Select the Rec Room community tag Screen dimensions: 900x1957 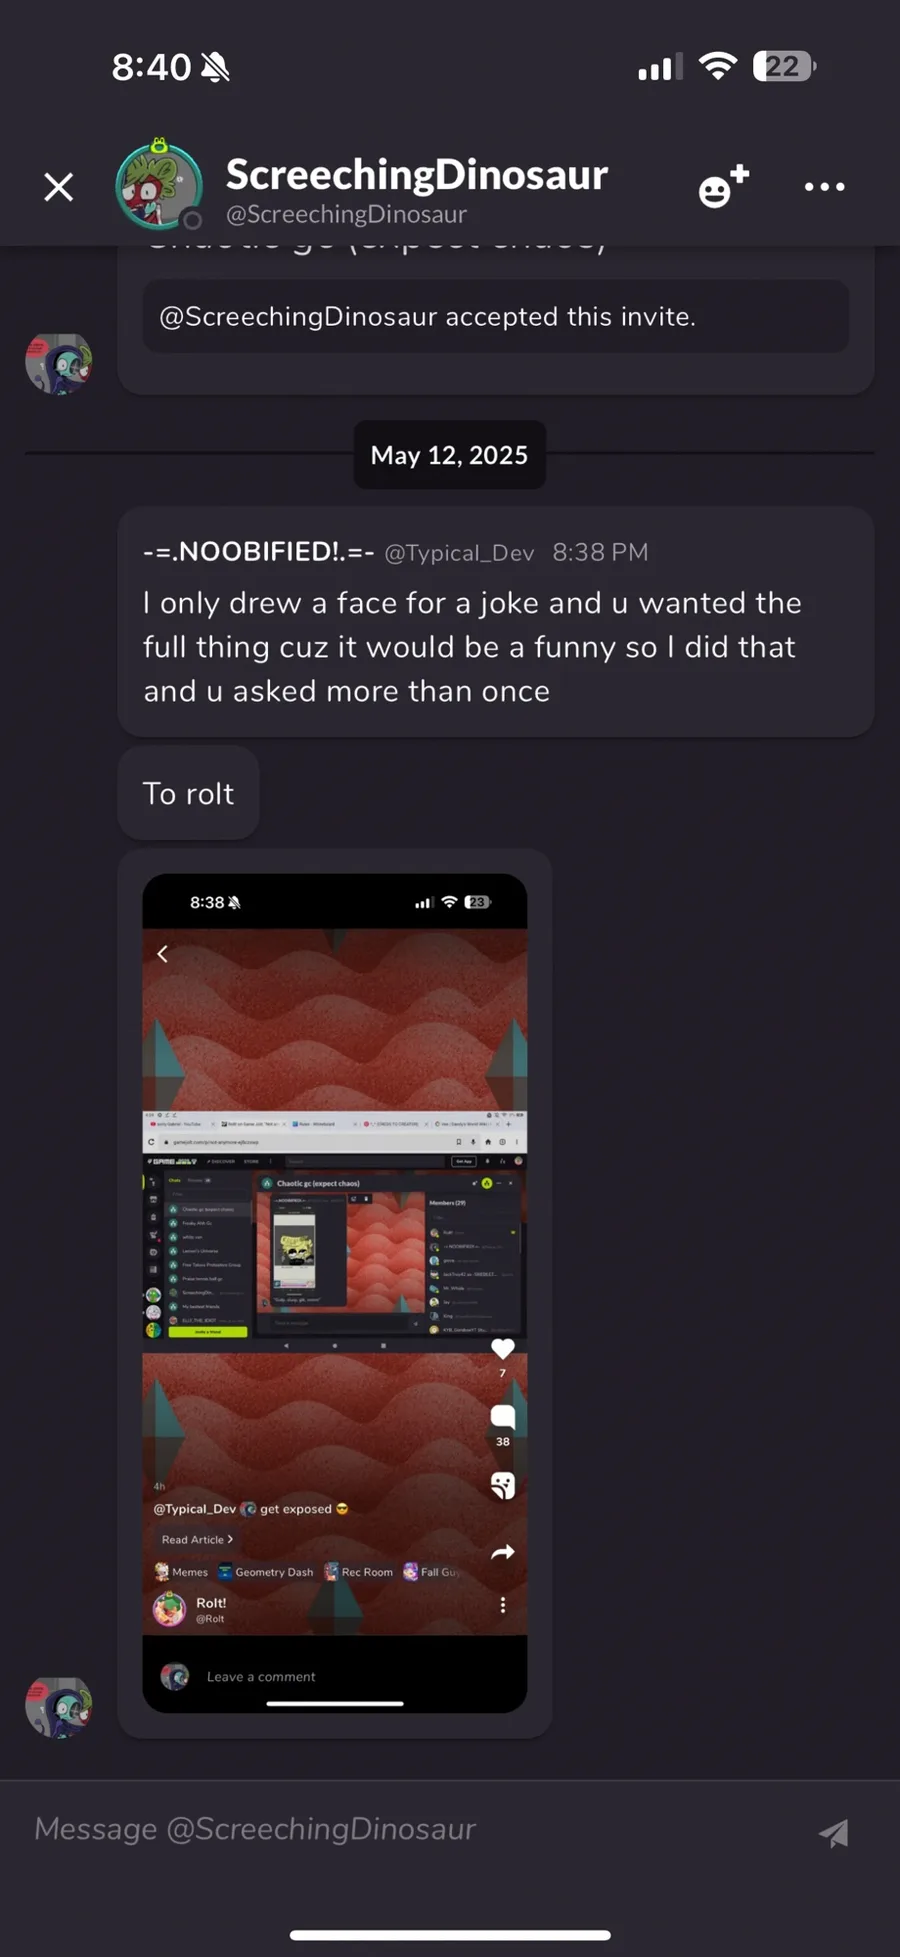coord(358,1572)
